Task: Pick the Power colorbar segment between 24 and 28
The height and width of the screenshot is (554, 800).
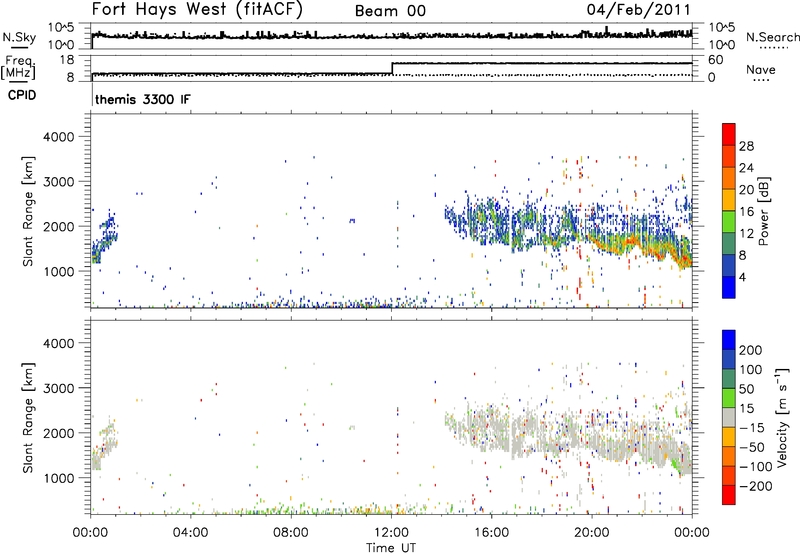Action: [x=729, y=156]
